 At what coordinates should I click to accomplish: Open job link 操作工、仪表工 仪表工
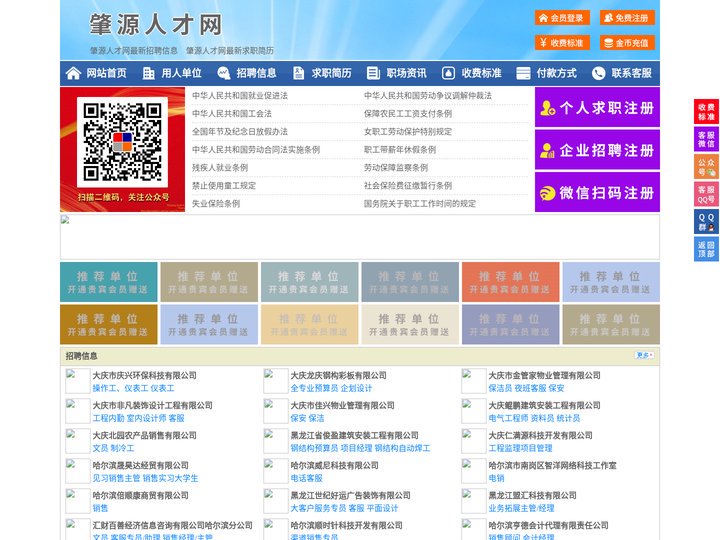133,388
